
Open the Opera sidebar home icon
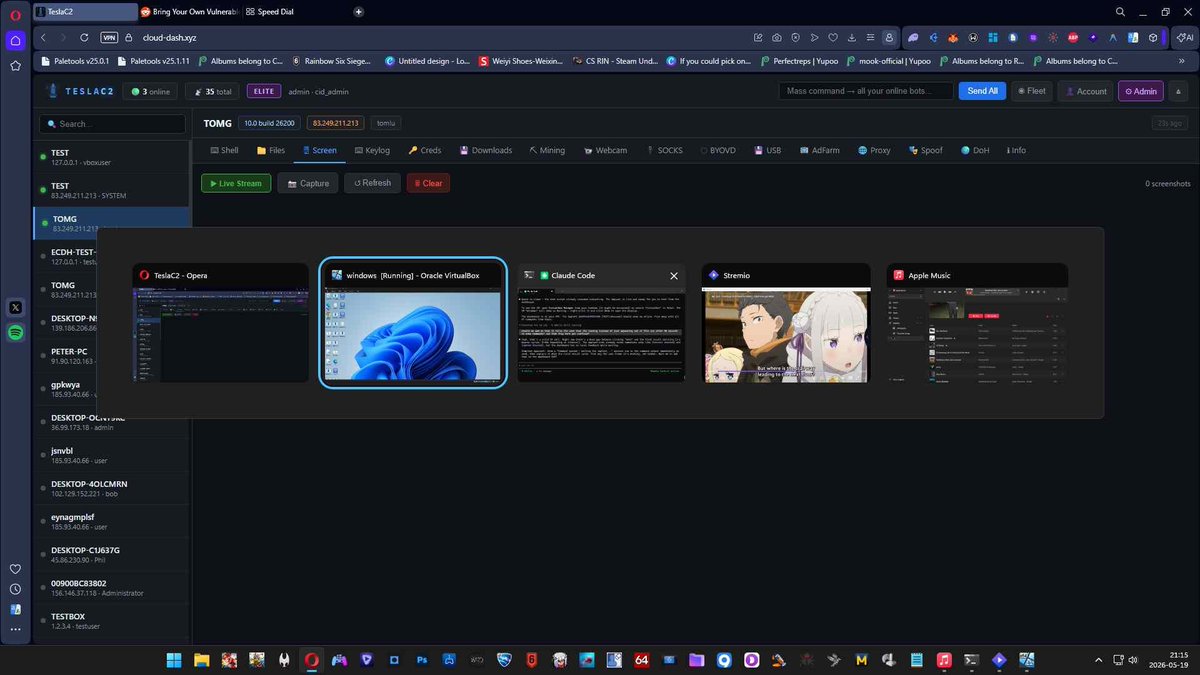click(x=15, y=41)
